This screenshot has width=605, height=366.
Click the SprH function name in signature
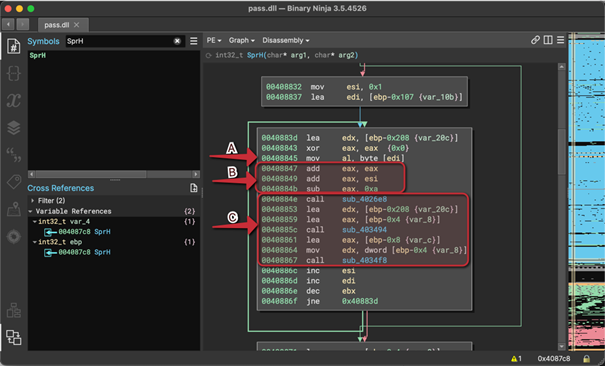point(255,56)
